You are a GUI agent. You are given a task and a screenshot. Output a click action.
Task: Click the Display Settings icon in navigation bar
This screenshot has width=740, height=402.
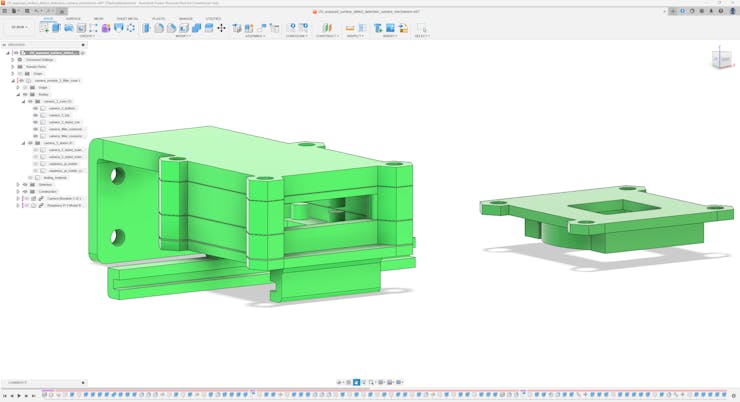coord(381,382)
